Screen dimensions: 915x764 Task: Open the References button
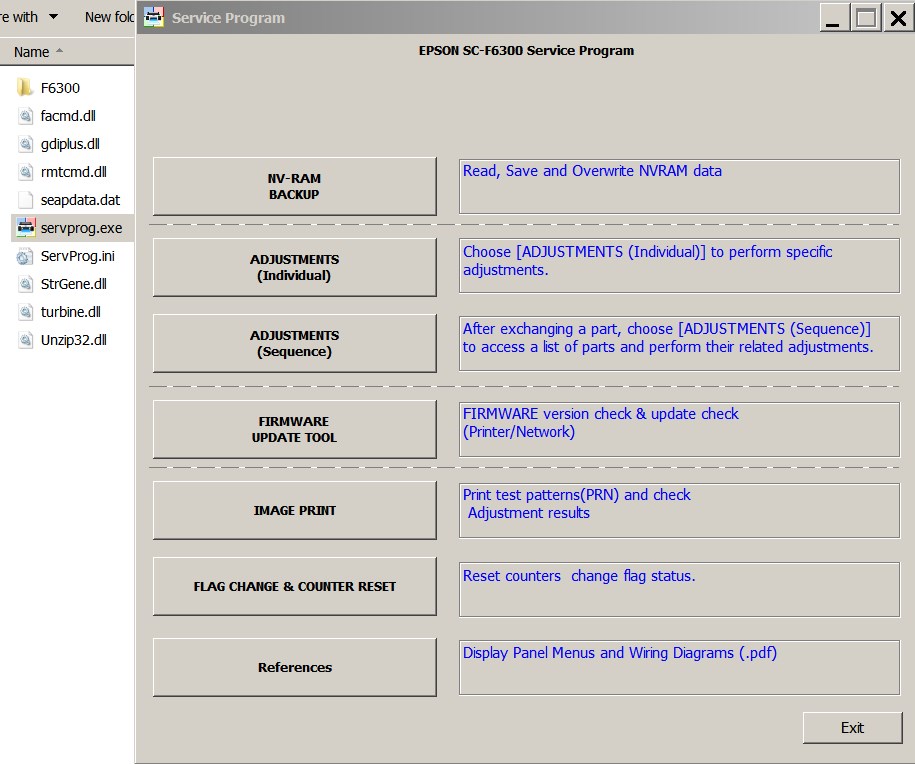295,667
